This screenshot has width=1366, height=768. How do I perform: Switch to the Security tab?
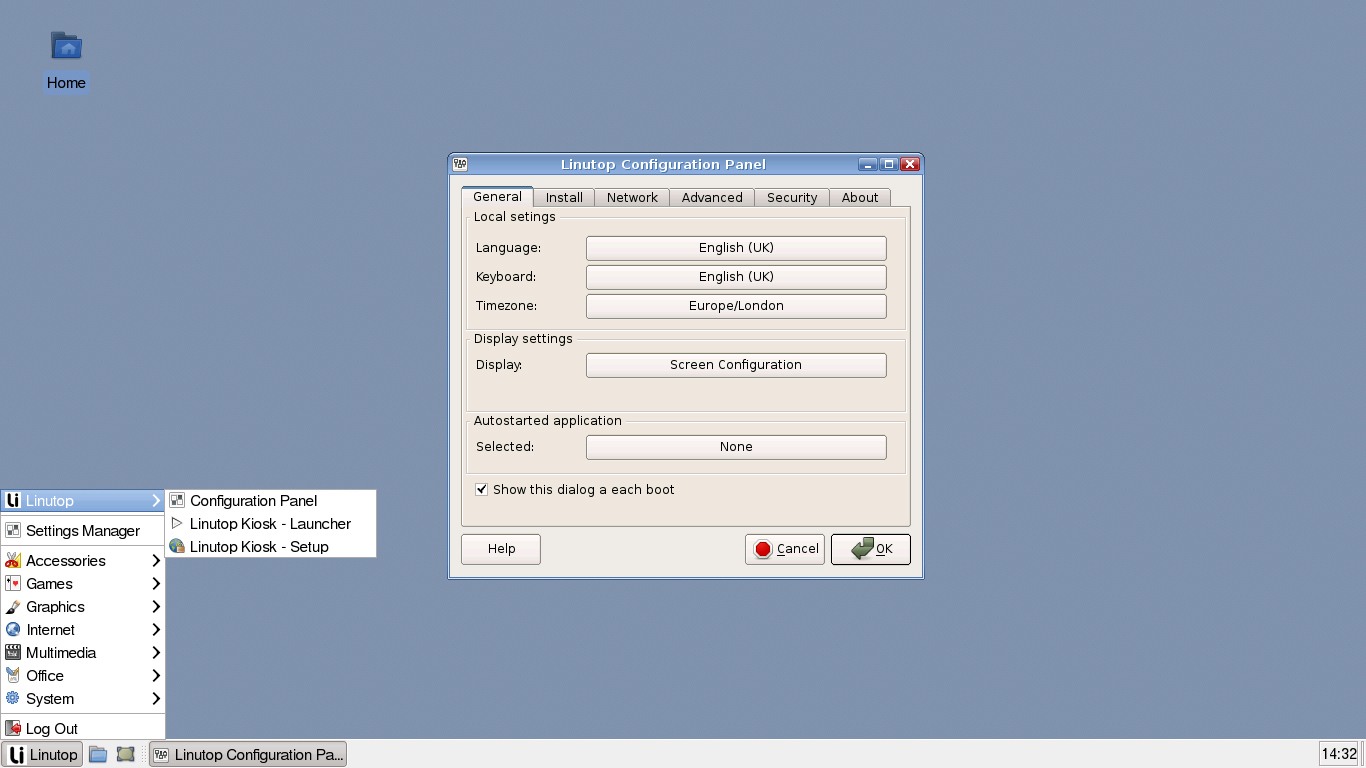pyautogui.click(x=792, y=198)
